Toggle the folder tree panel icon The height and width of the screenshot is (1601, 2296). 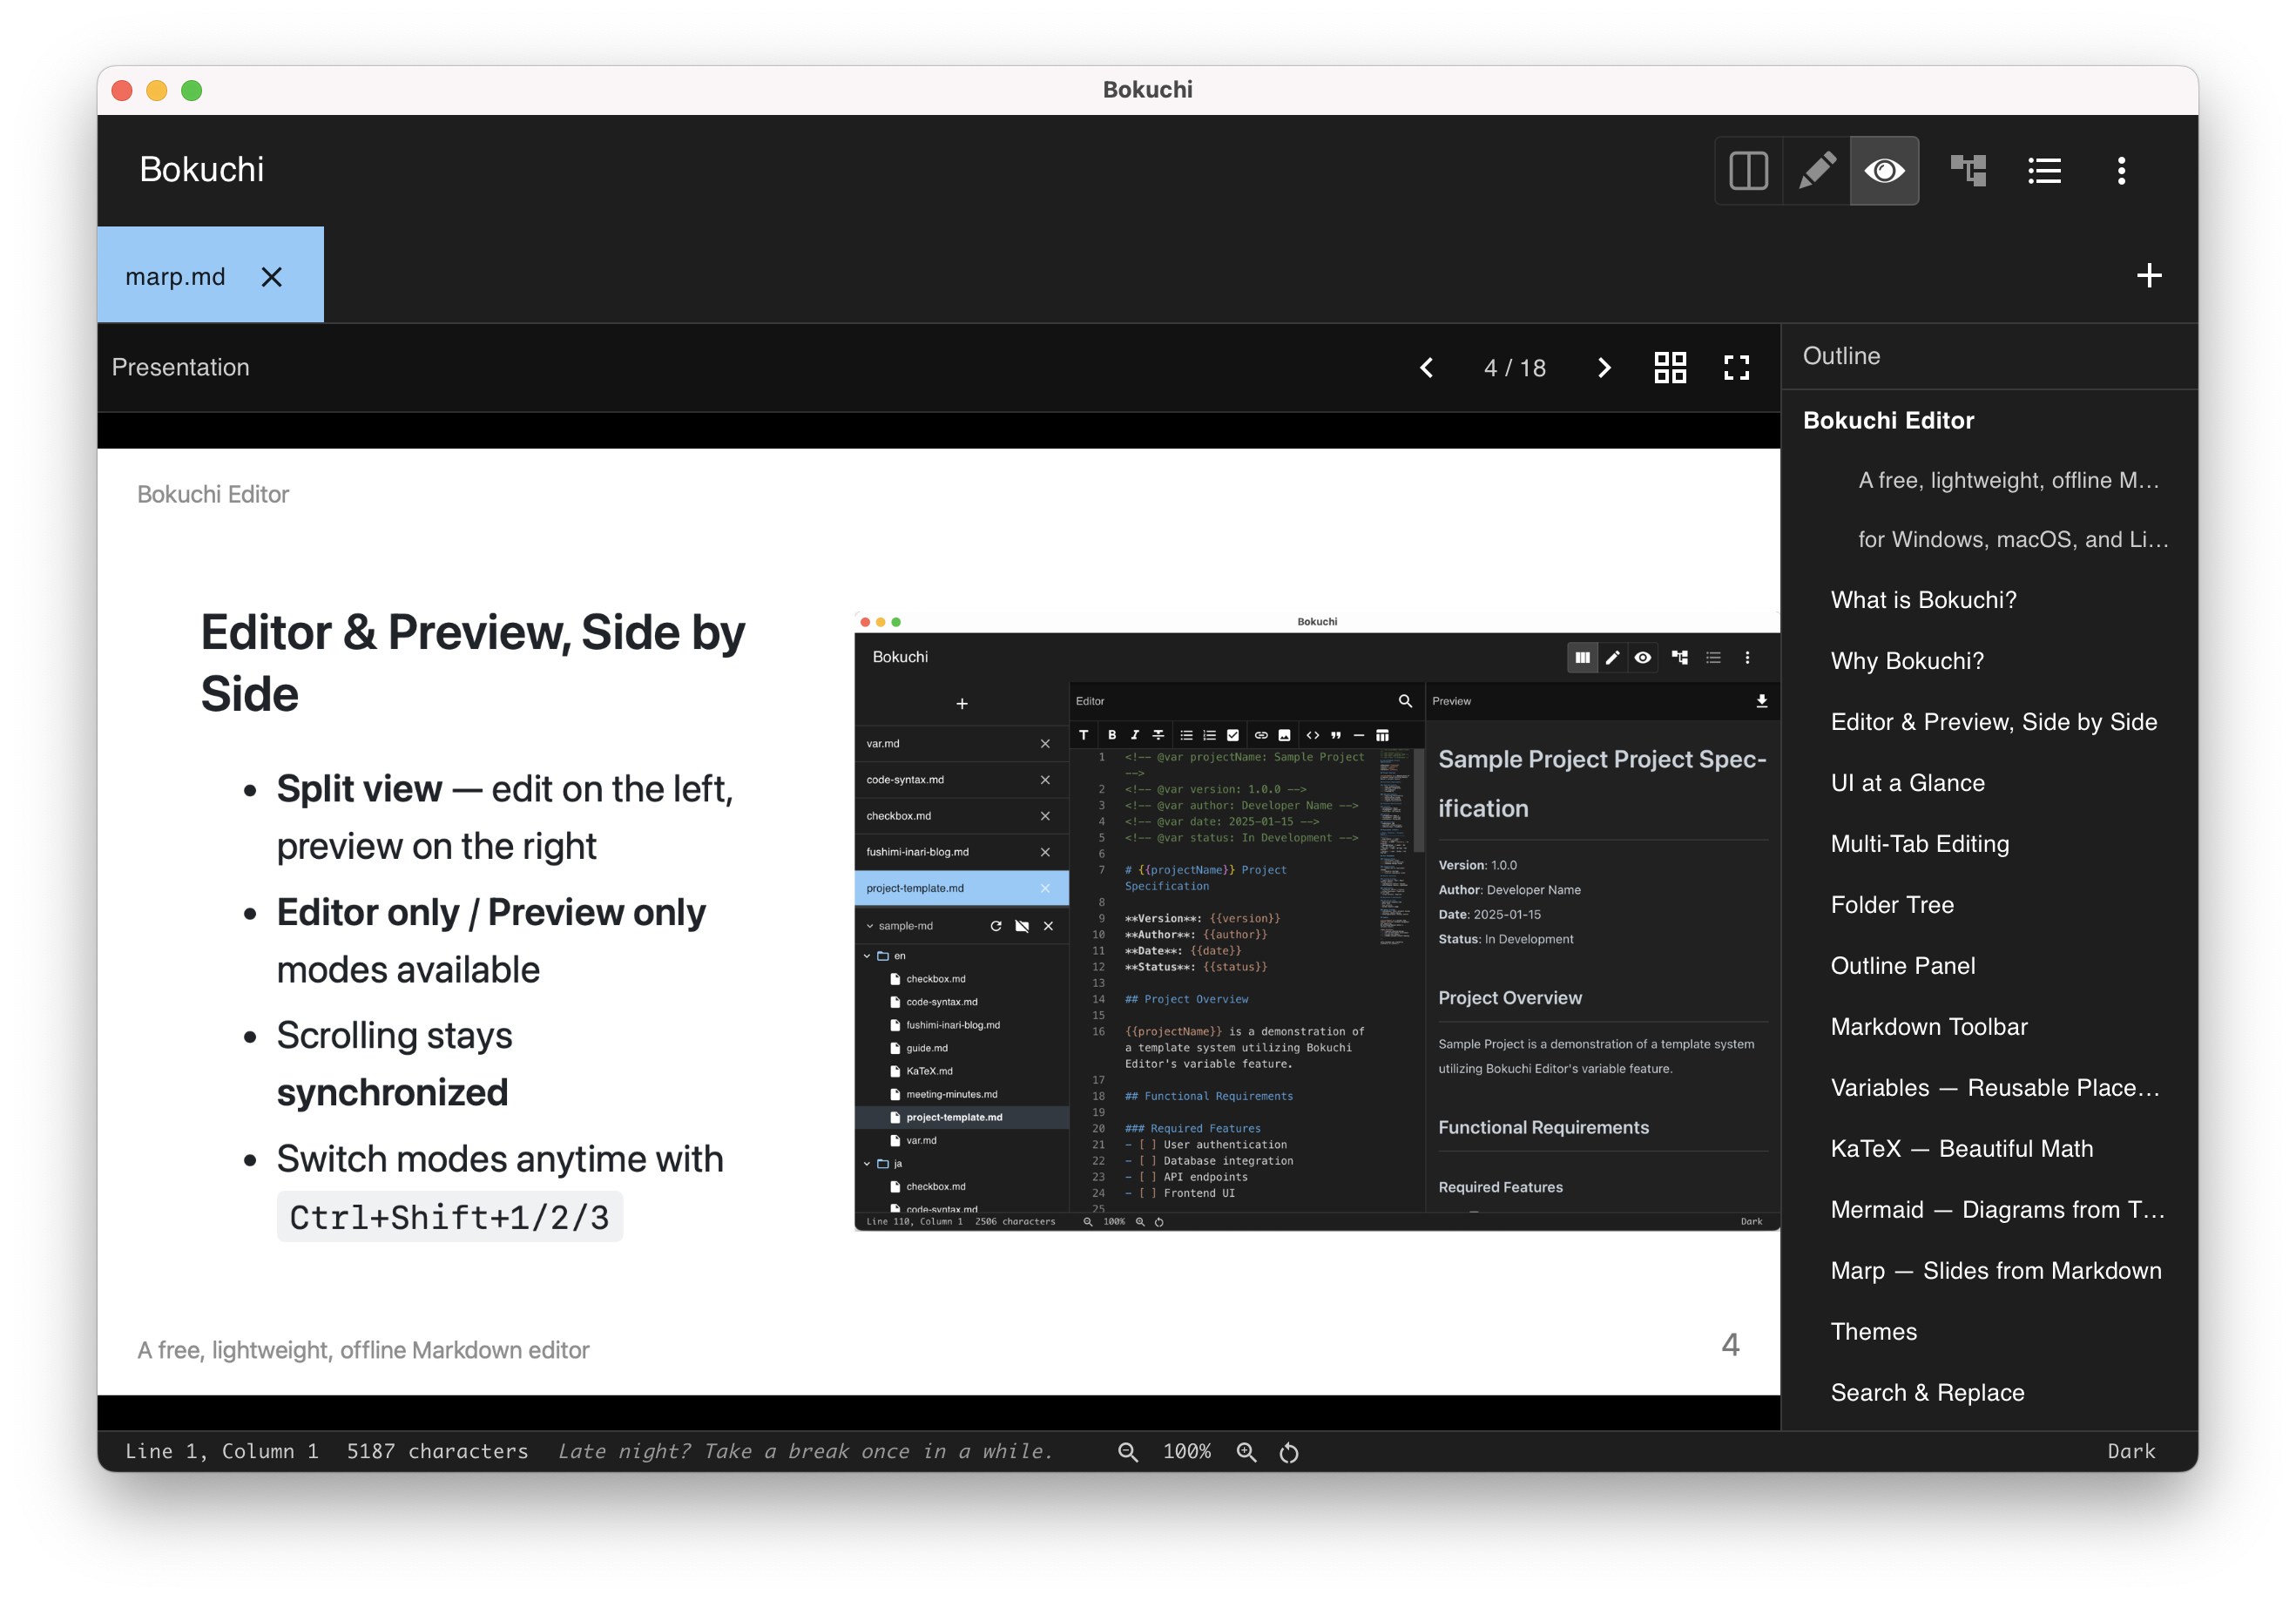(x=1968, y=171)
